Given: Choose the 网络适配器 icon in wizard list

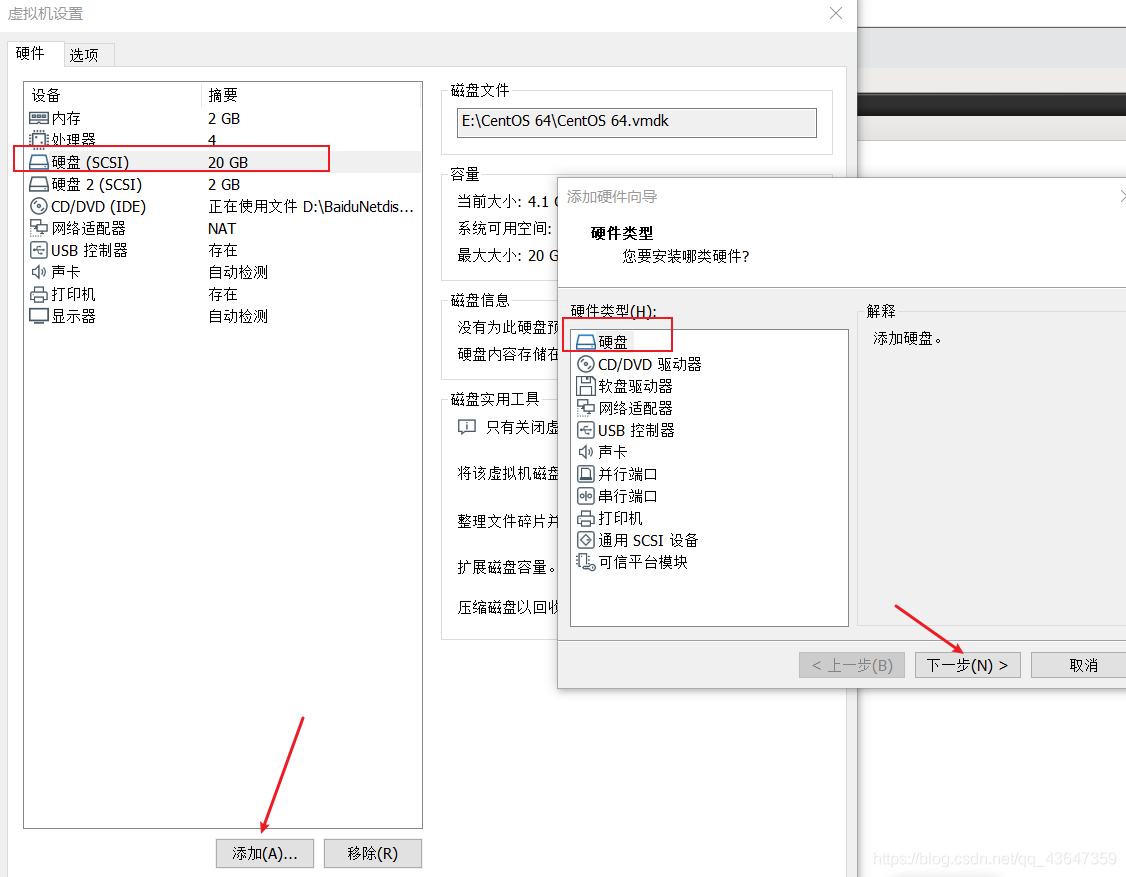Looking at the screenshot, I should 586,408.
